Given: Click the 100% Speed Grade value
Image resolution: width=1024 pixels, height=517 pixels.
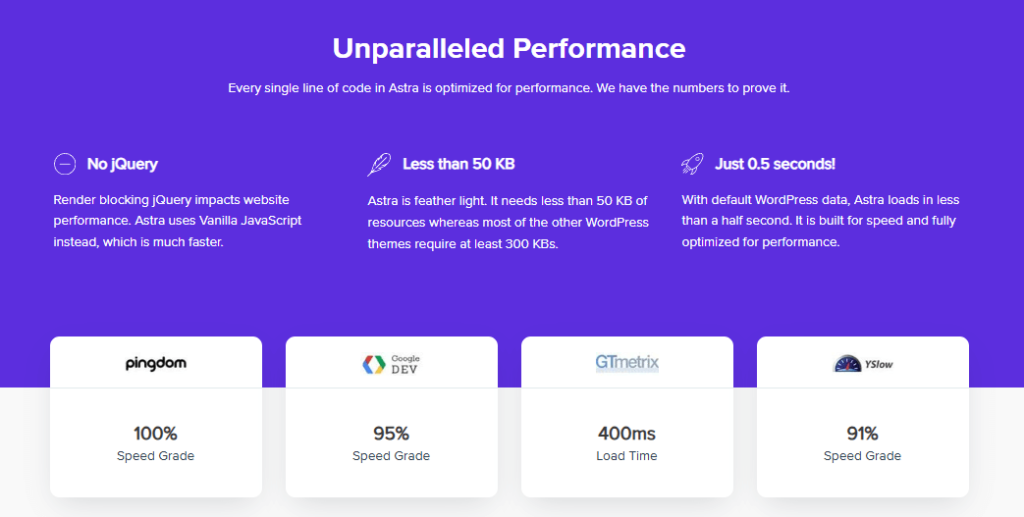Looking at the screenshot, I should [x=155, y=433].
